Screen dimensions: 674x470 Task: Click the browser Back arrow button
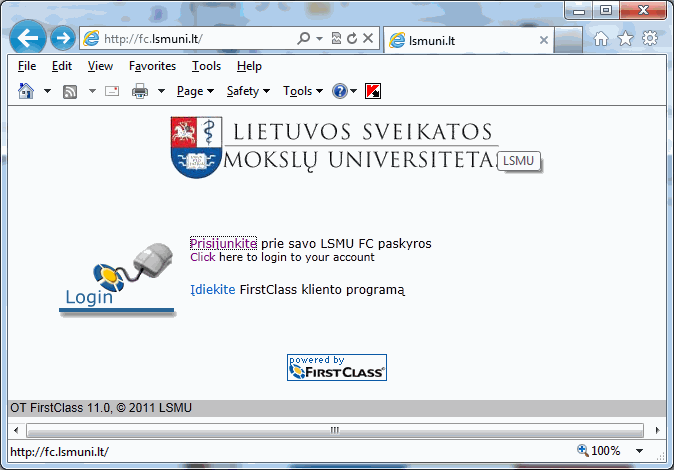[29, 39]
